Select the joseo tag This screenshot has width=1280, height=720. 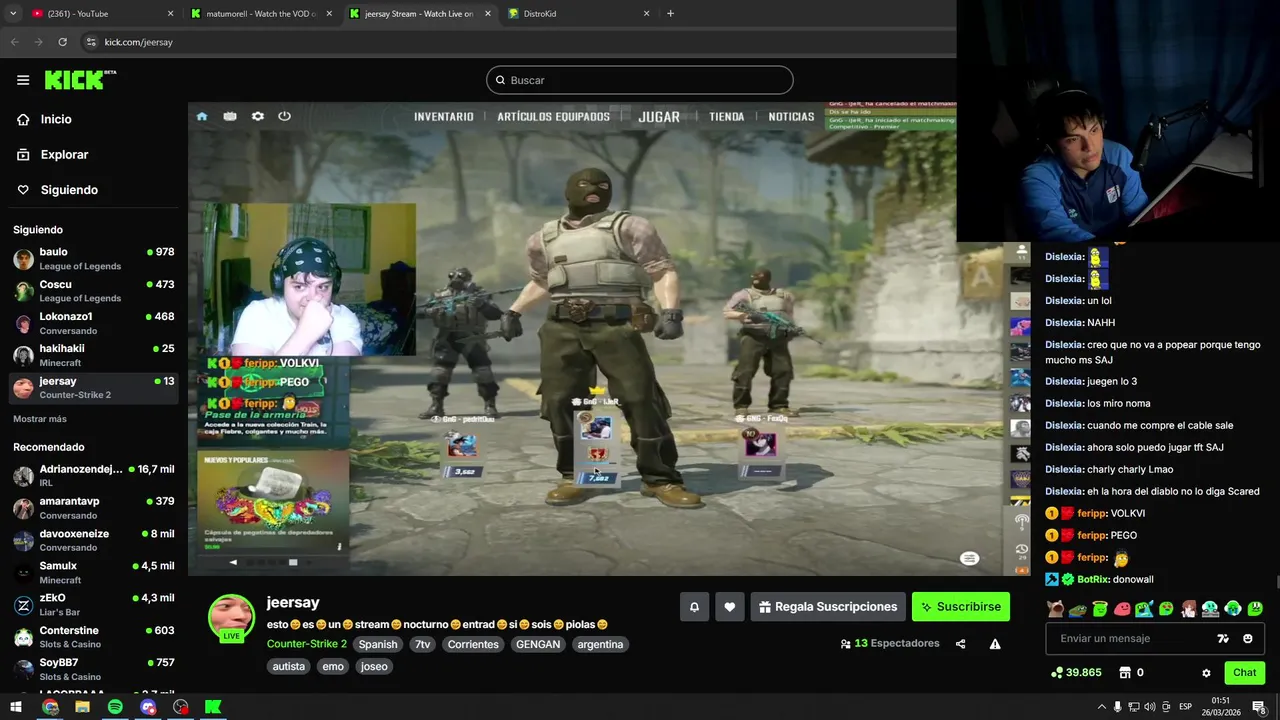pyautogui.click(x=374, y=667)
